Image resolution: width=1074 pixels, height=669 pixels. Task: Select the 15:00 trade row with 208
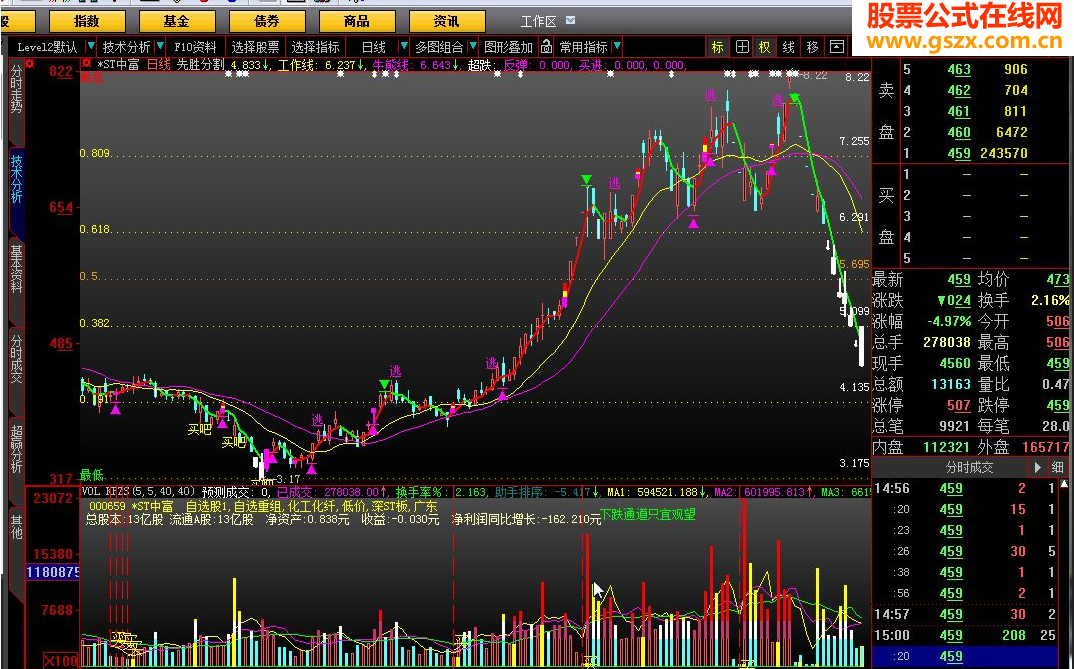(x=966, y=635)
